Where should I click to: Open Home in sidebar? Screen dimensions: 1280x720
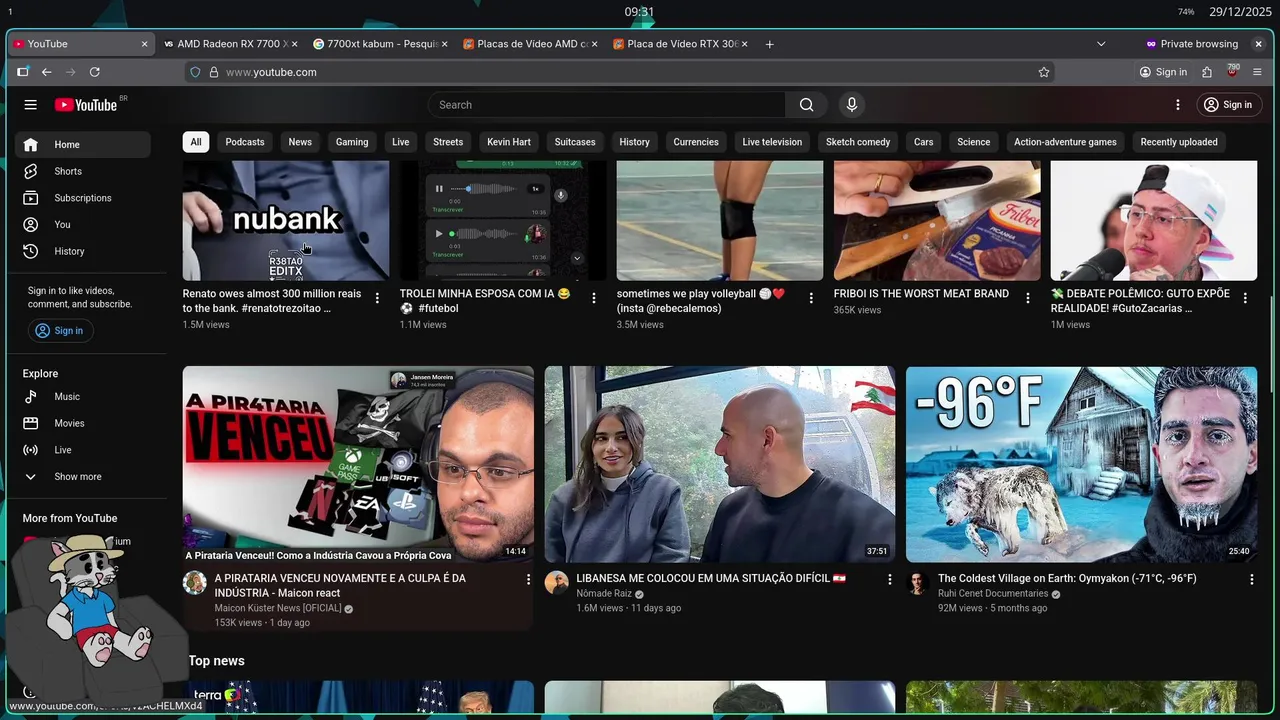82,145
